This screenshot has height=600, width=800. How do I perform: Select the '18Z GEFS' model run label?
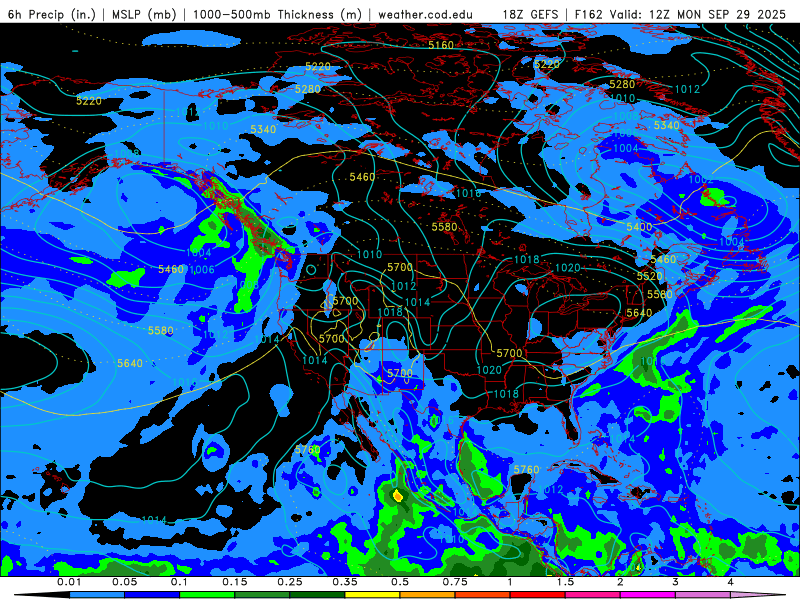(x=530, y=14)
